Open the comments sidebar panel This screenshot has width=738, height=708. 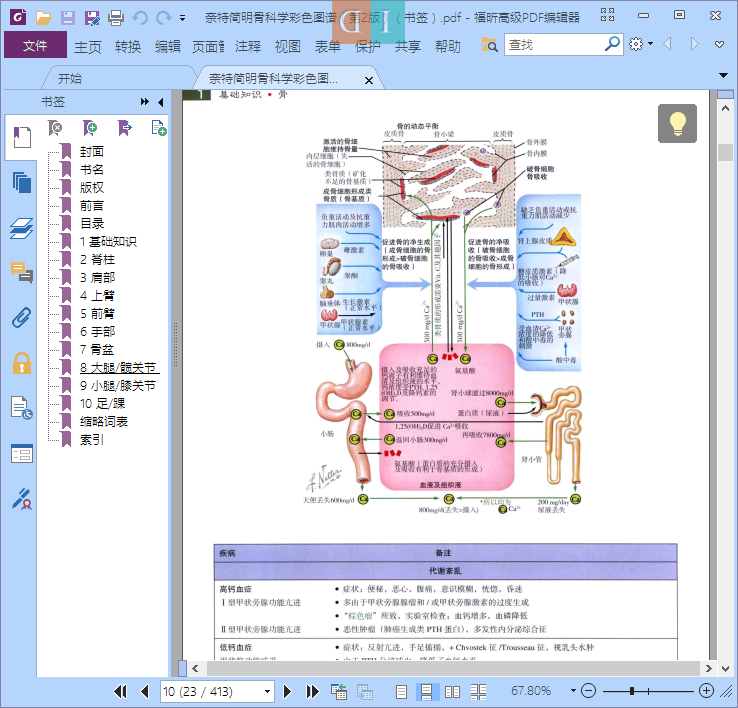[x=22, y=273]
